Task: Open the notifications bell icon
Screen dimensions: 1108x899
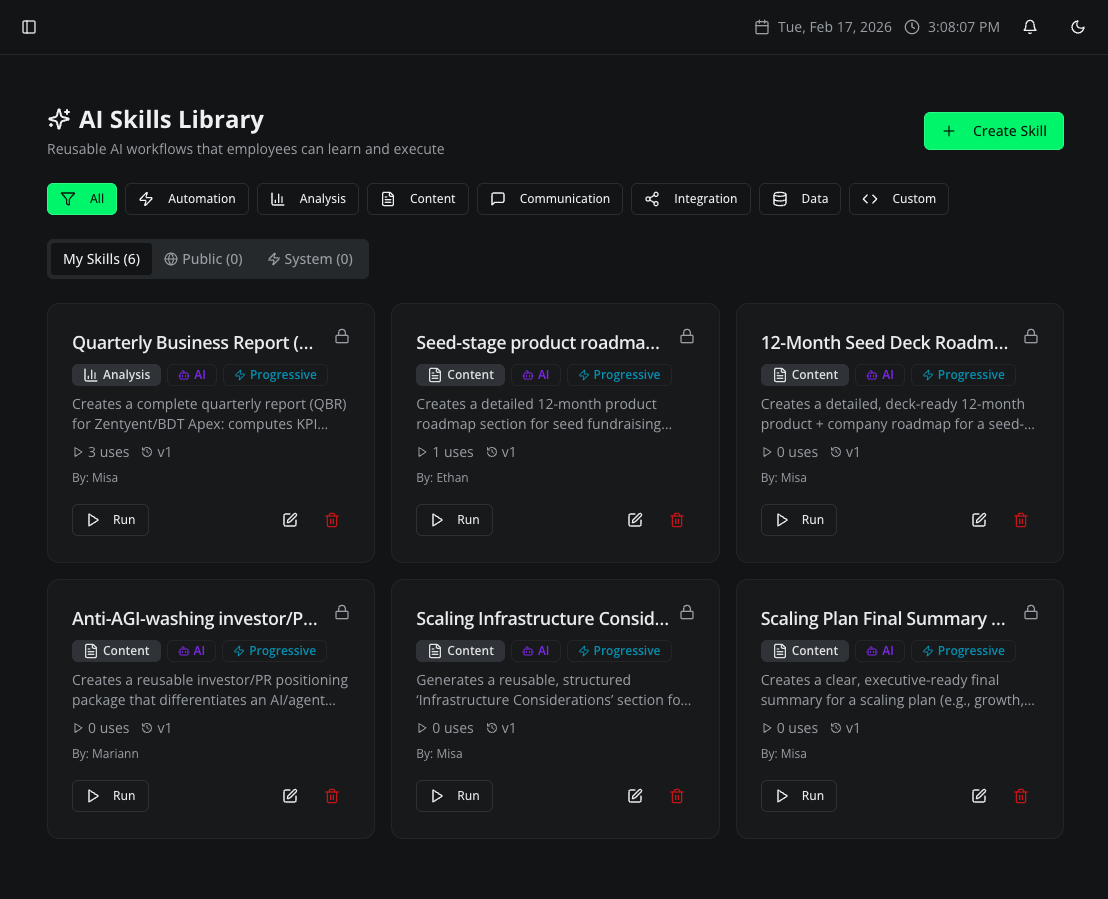Action: [x=1029, y=27]
